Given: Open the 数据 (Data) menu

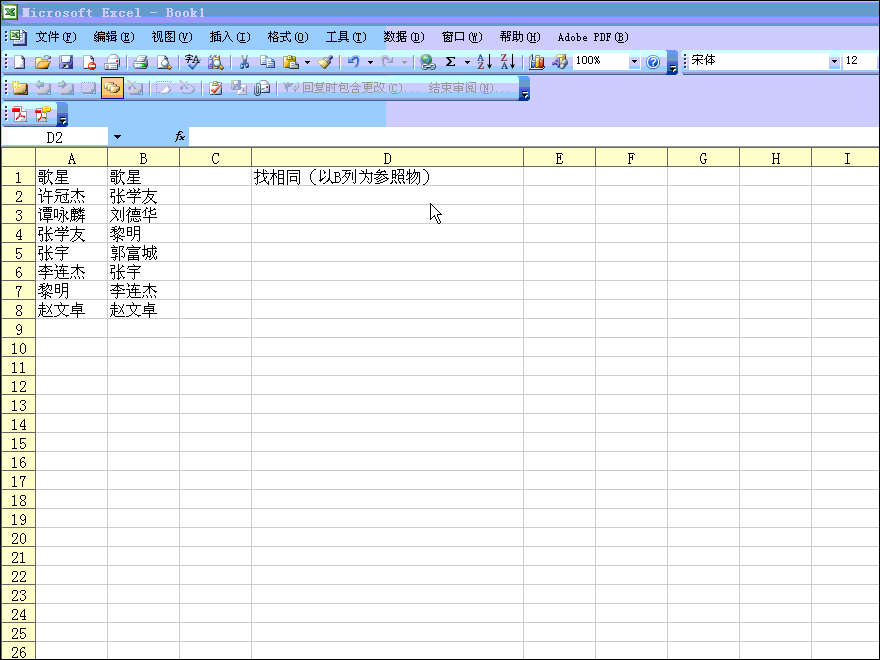Looking at the screenshot, I should [x=403, y=37].
